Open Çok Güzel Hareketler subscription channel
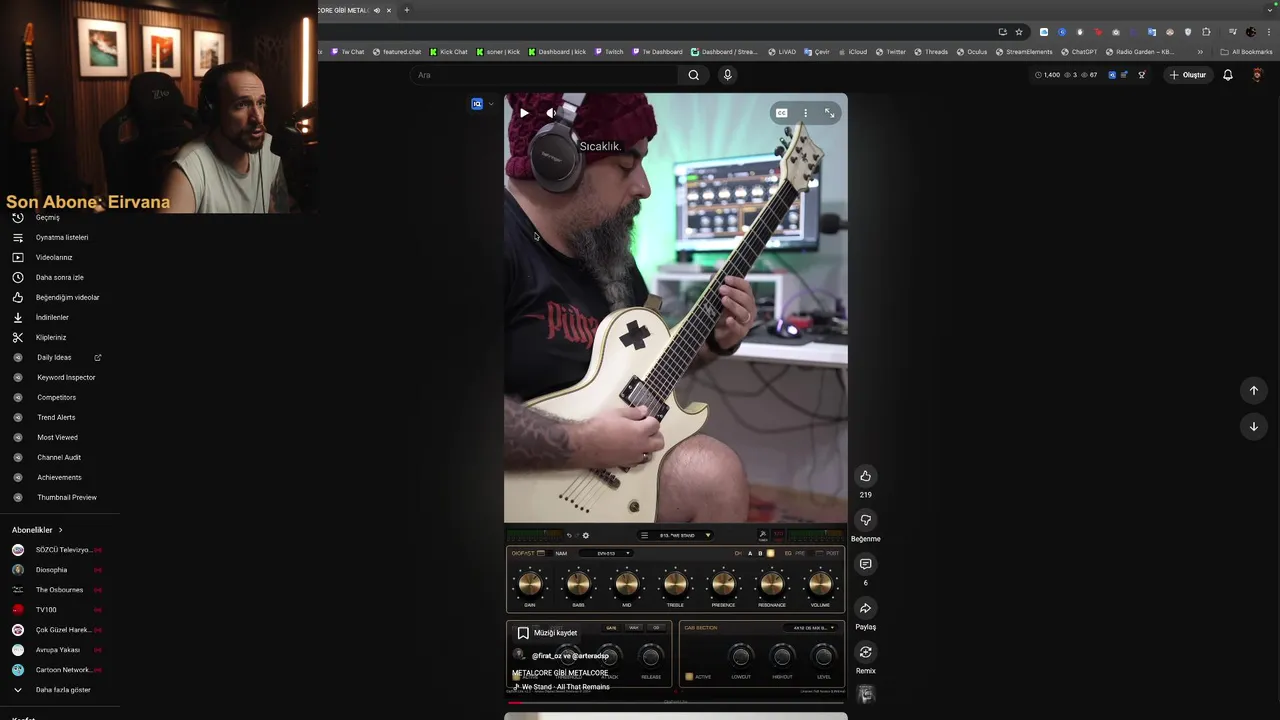1280x720 pixels. (60, 630)
